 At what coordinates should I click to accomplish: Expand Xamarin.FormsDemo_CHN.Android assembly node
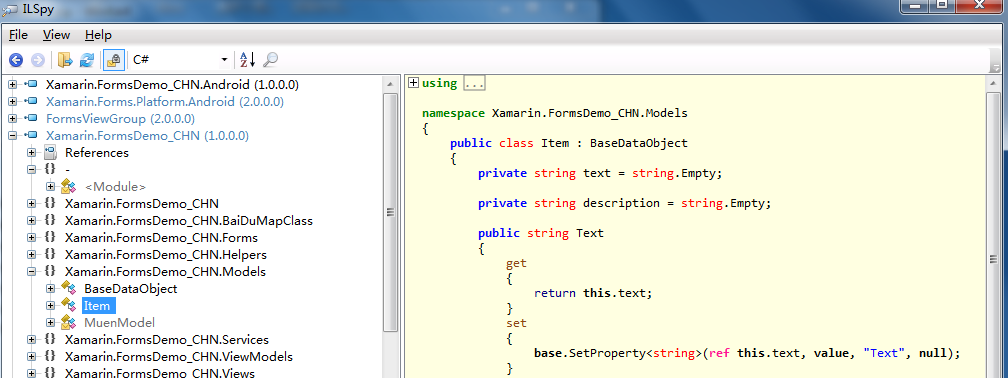[x=13, y=84]
